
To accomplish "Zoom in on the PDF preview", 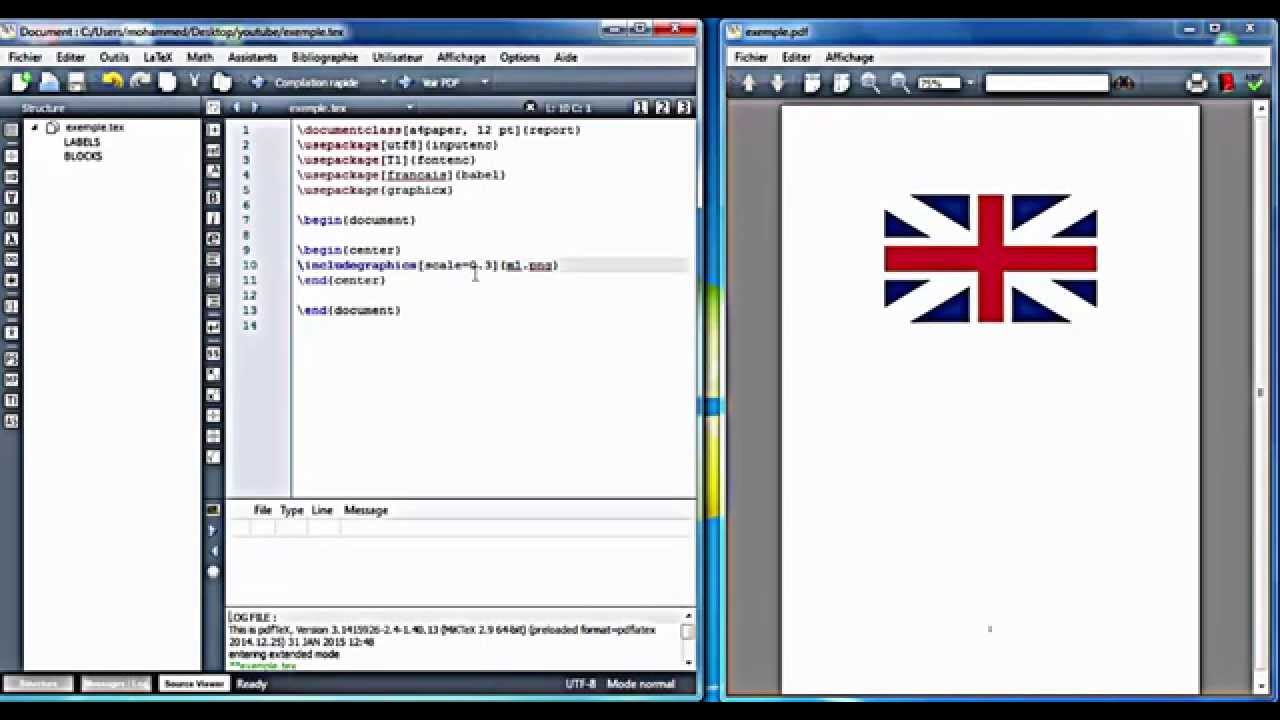I will tap(870, 83).
